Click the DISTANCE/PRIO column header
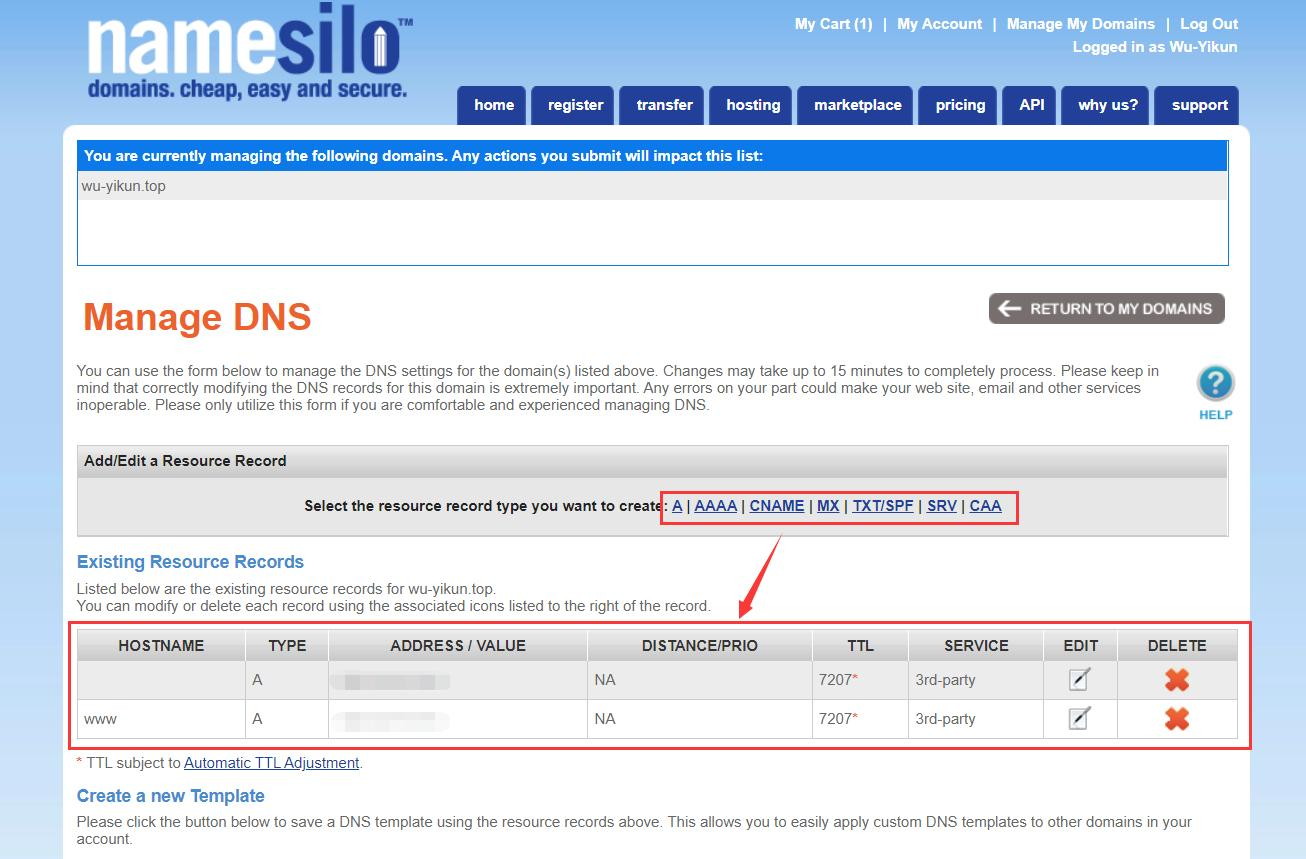 (700, 646)
